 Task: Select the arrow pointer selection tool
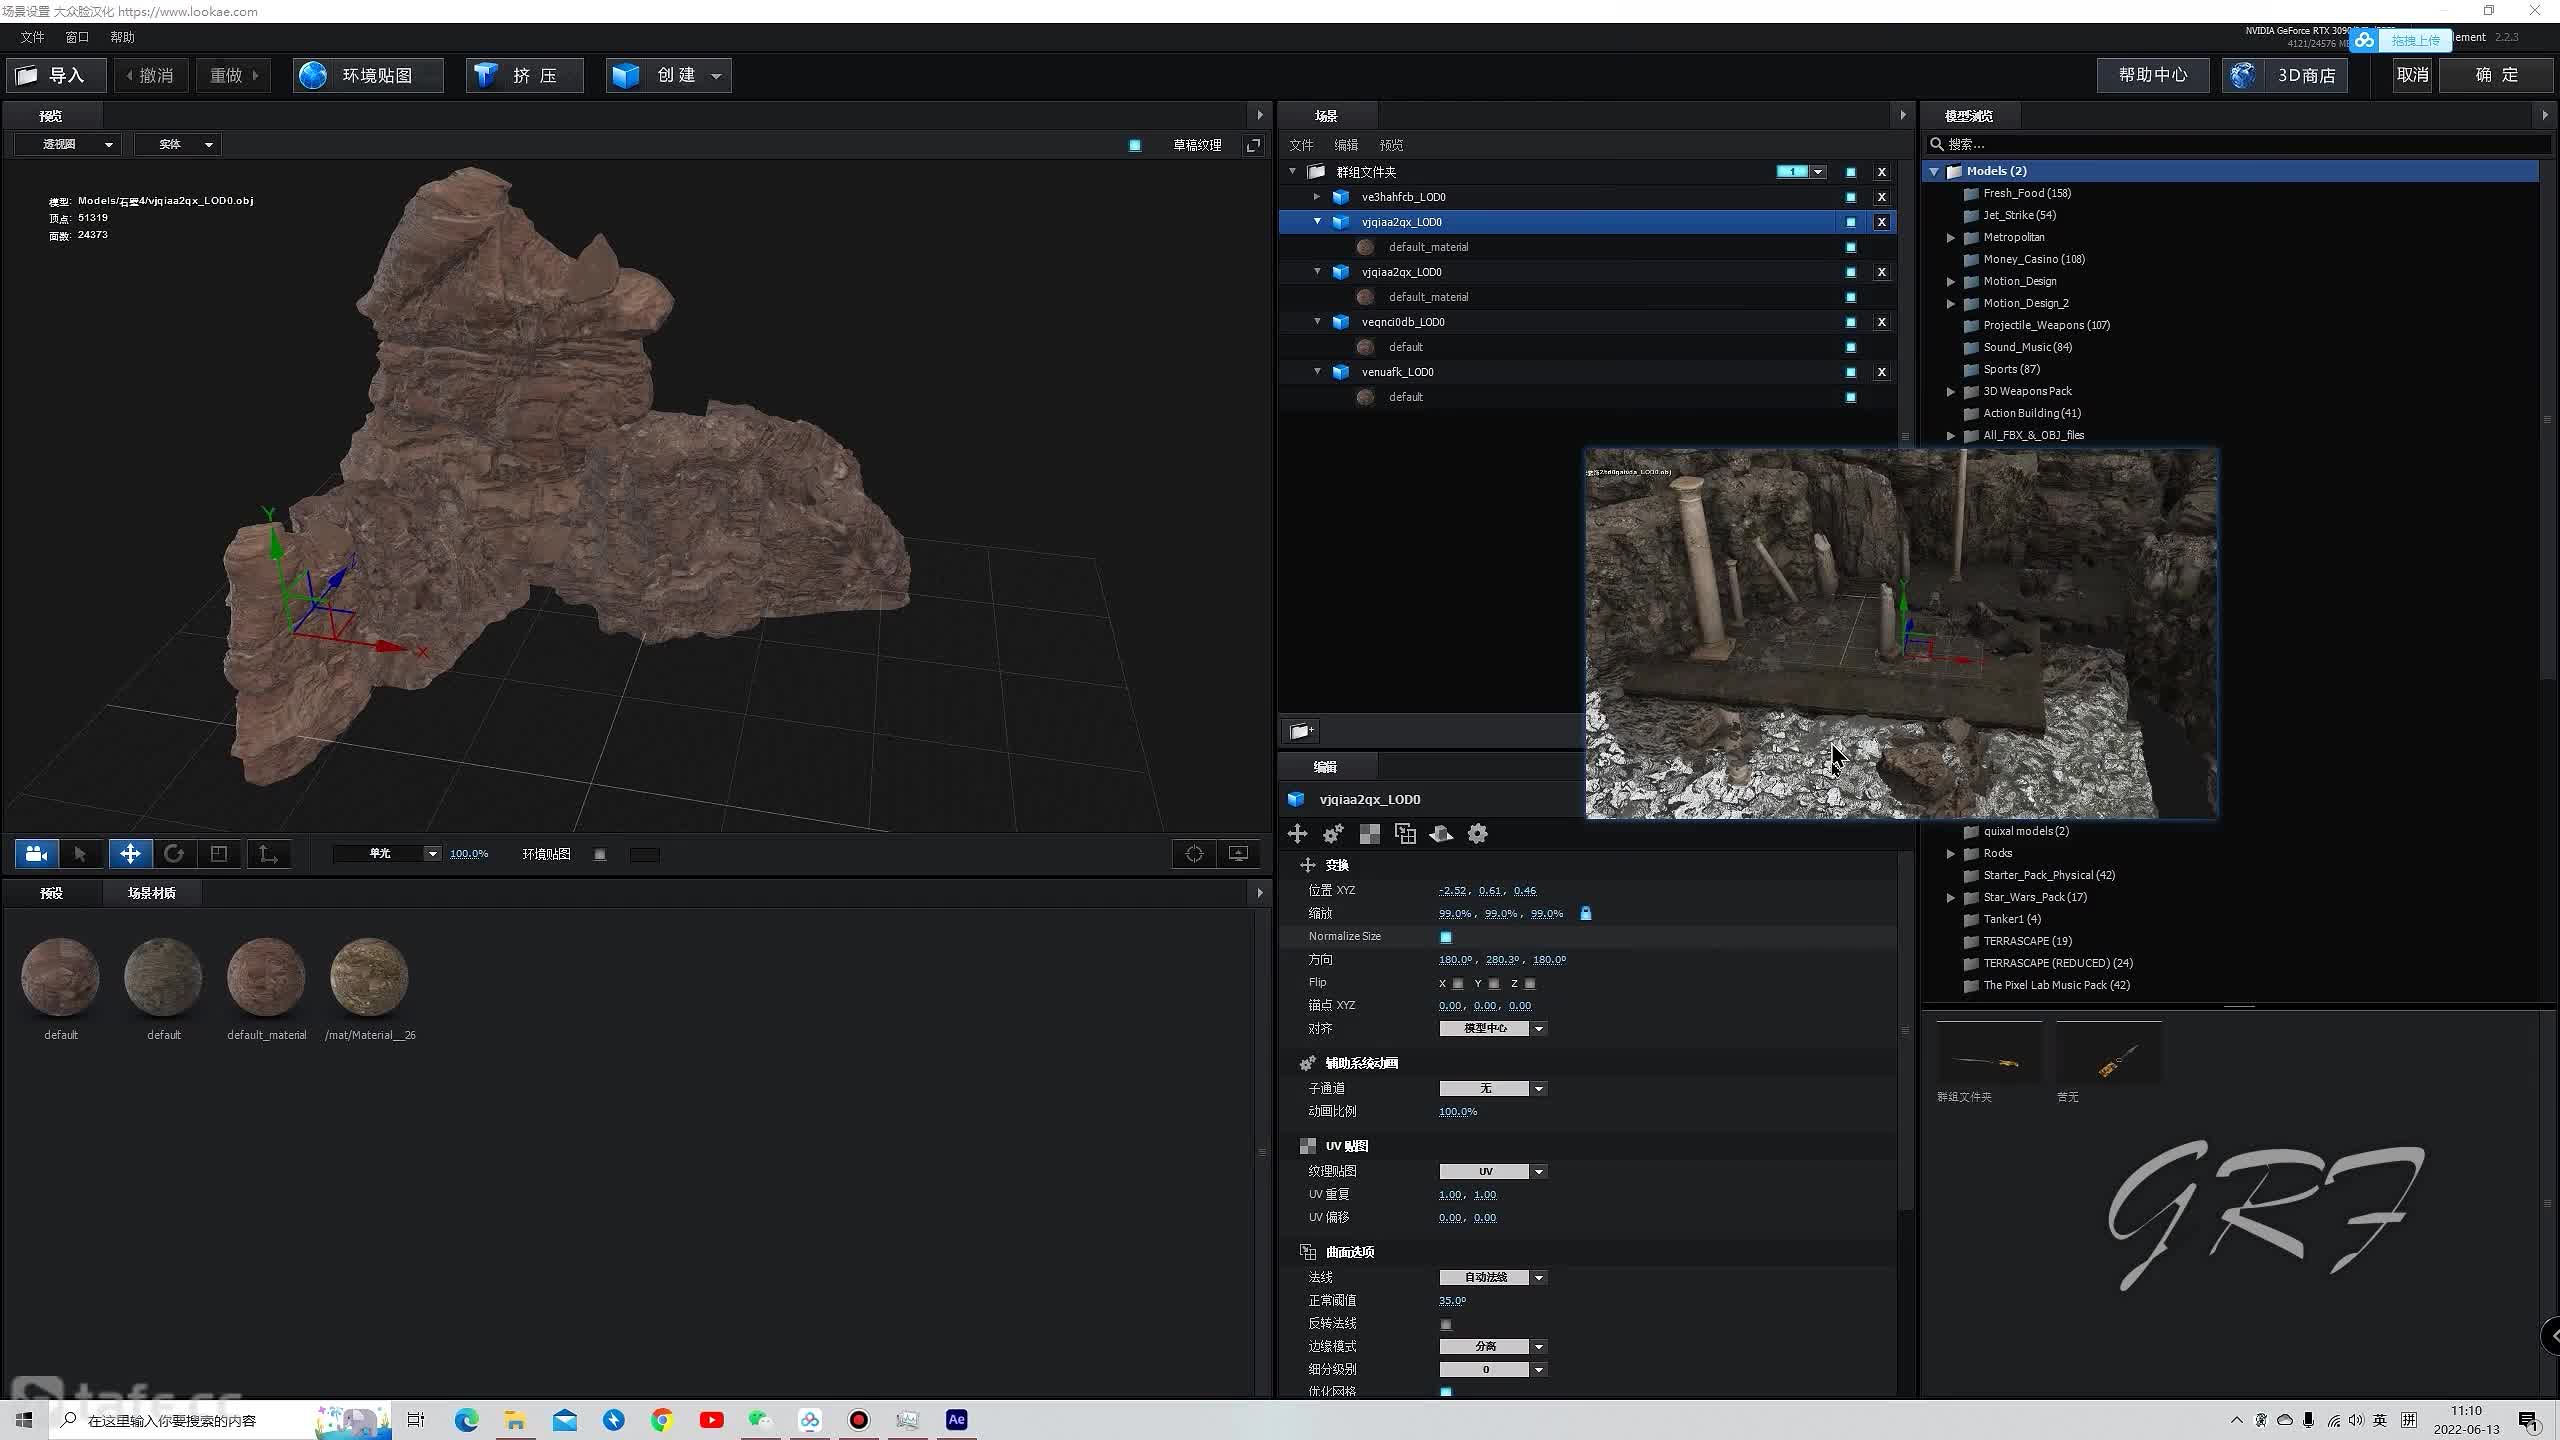click(81, 854)
